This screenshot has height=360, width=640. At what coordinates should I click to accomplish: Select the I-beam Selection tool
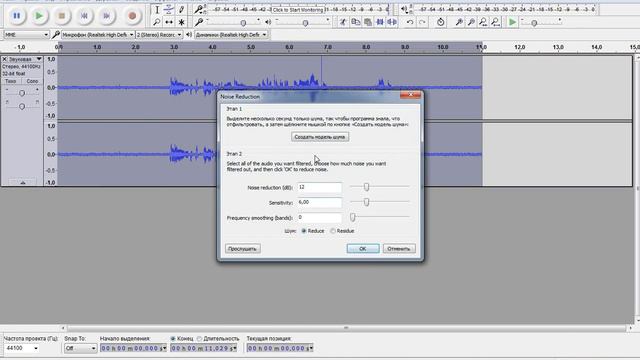click(157, 10)
